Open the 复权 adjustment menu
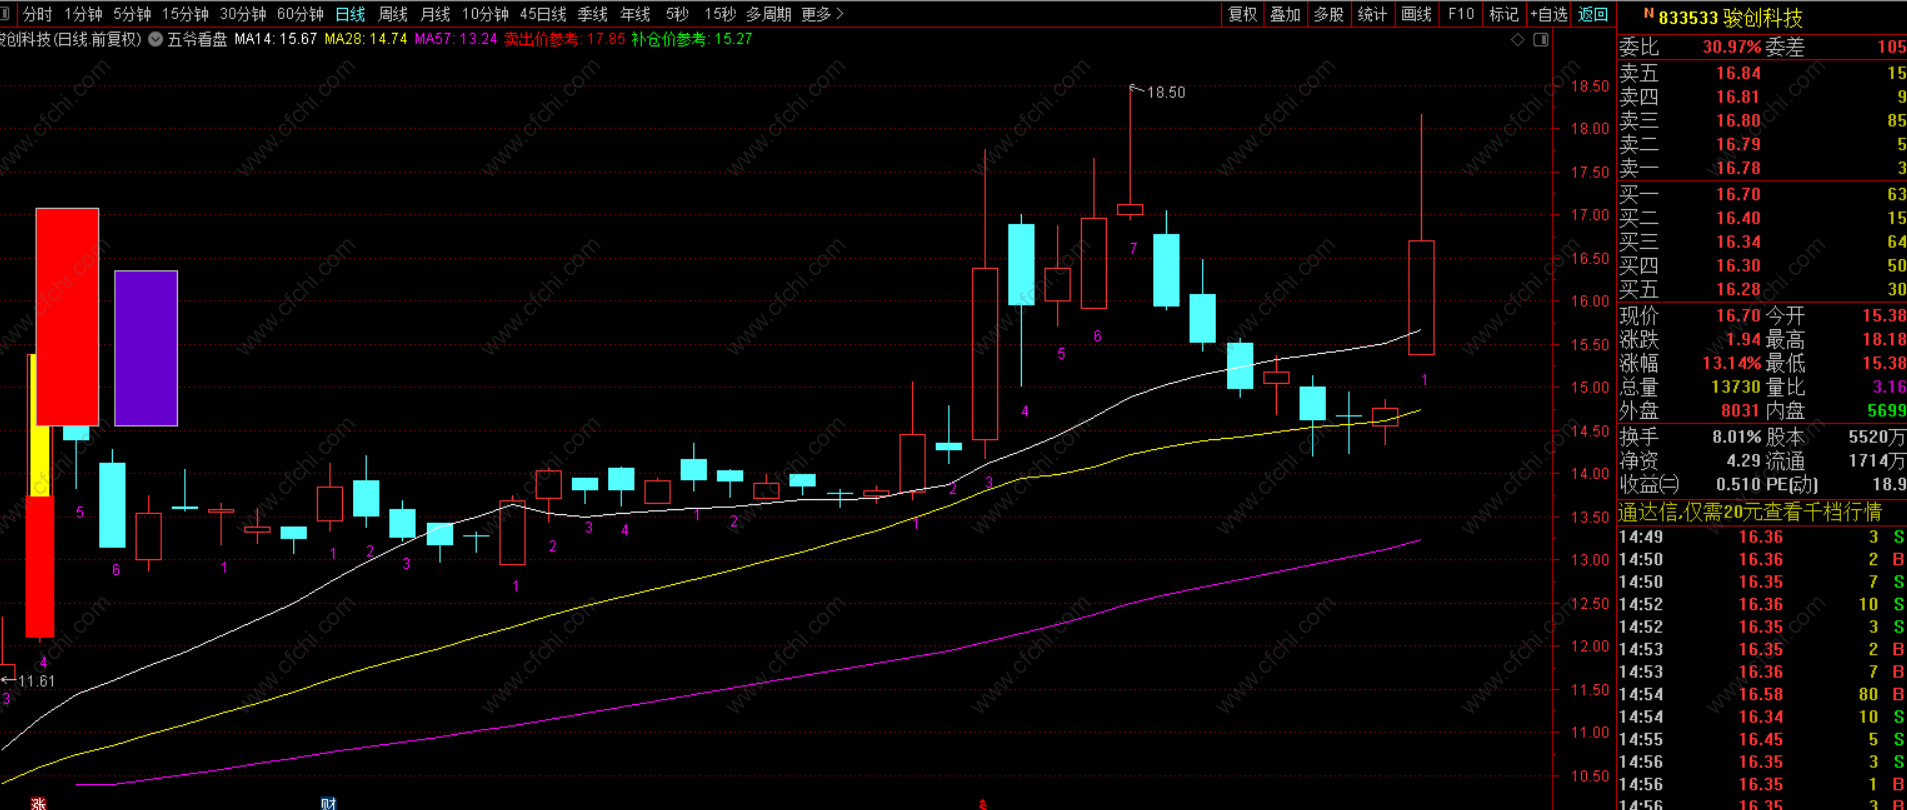Viewport: 1907px width, 810px height. click(x=1242, y=14)
